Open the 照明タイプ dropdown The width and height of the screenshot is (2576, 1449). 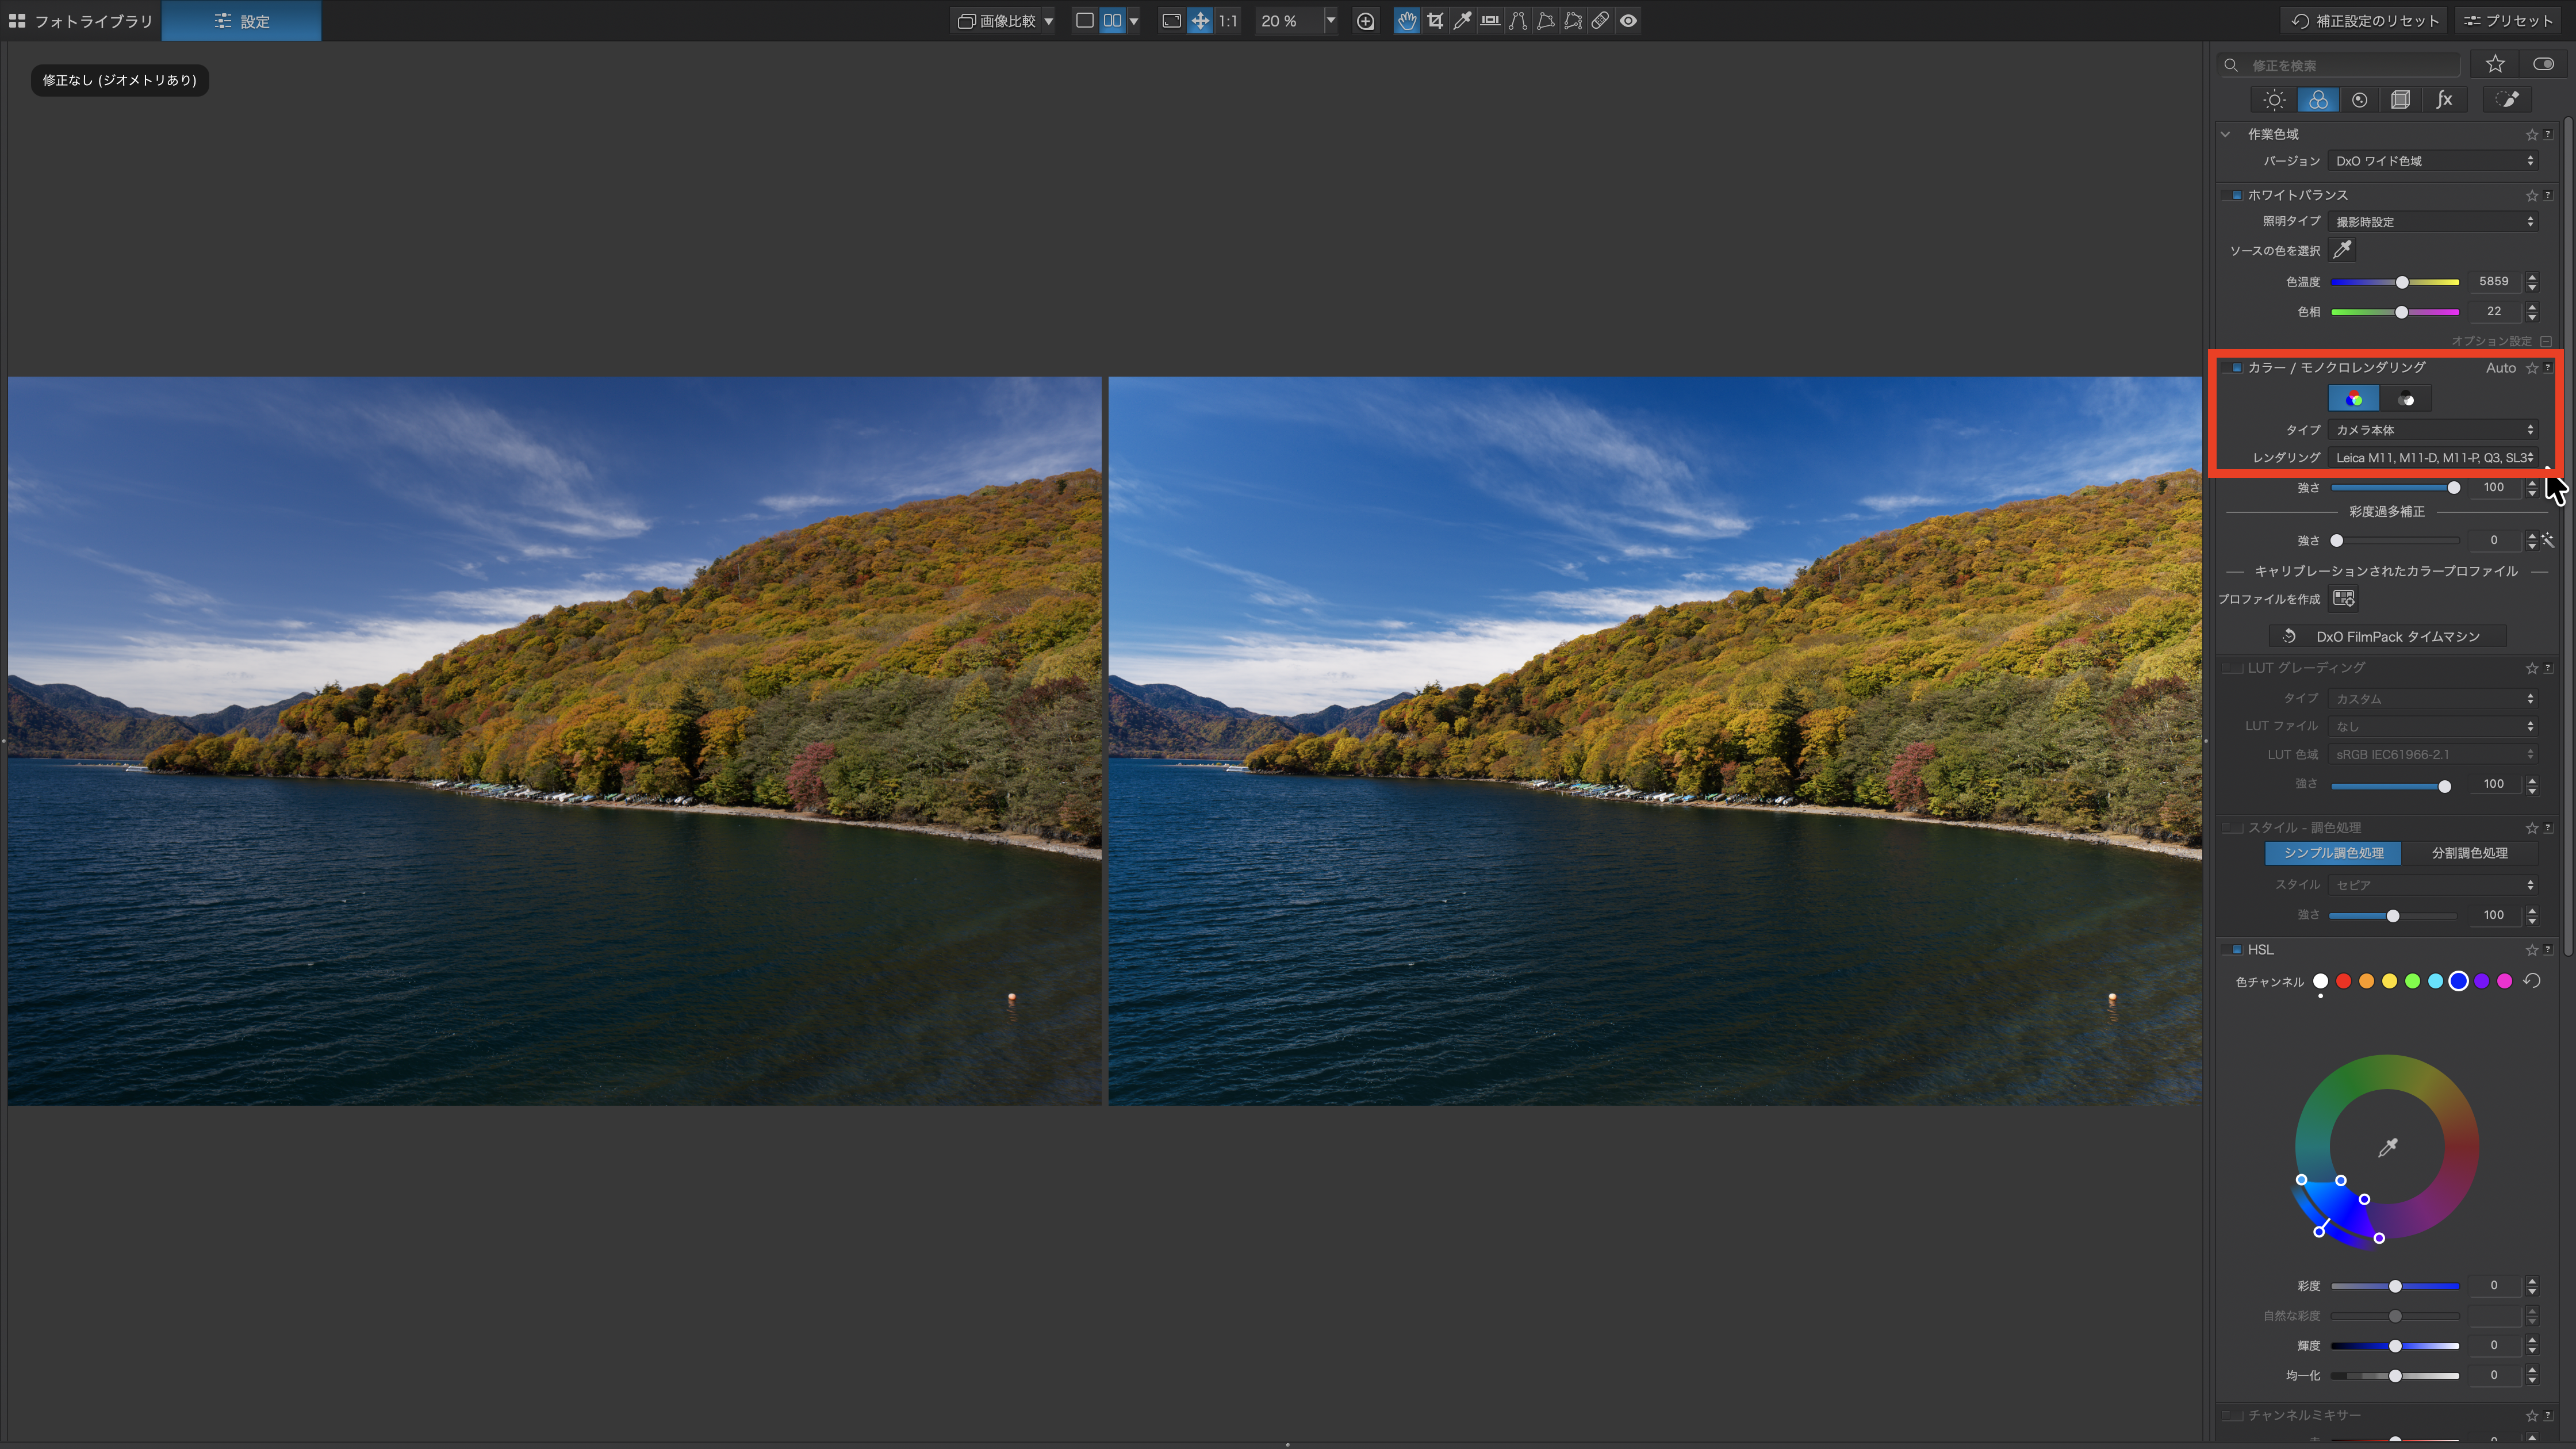(x=2432, y=222)
